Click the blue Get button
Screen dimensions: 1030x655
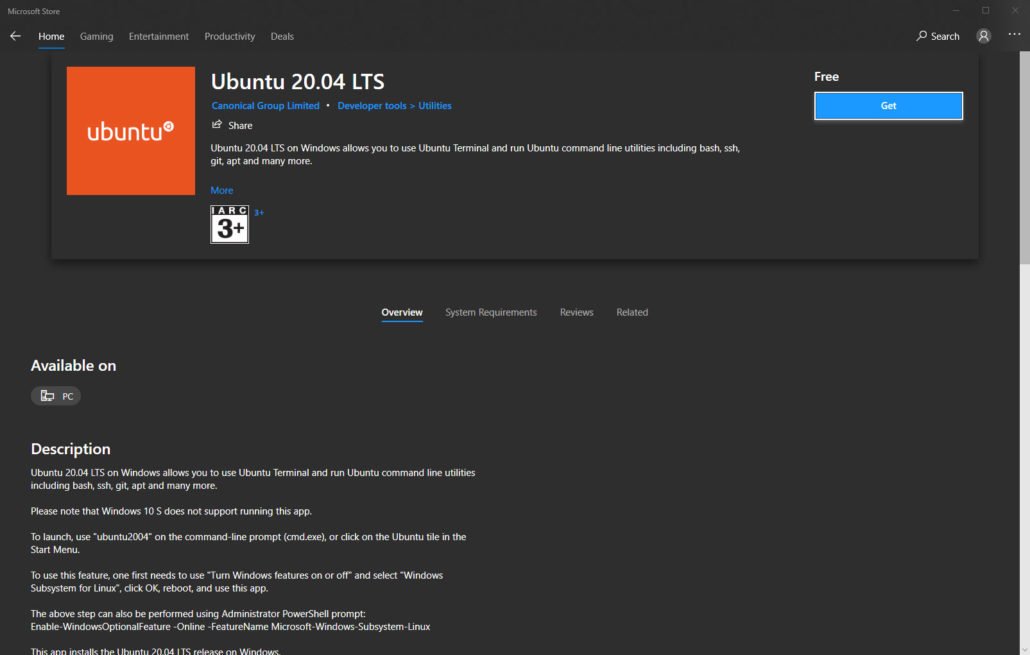tap(888, 106)
